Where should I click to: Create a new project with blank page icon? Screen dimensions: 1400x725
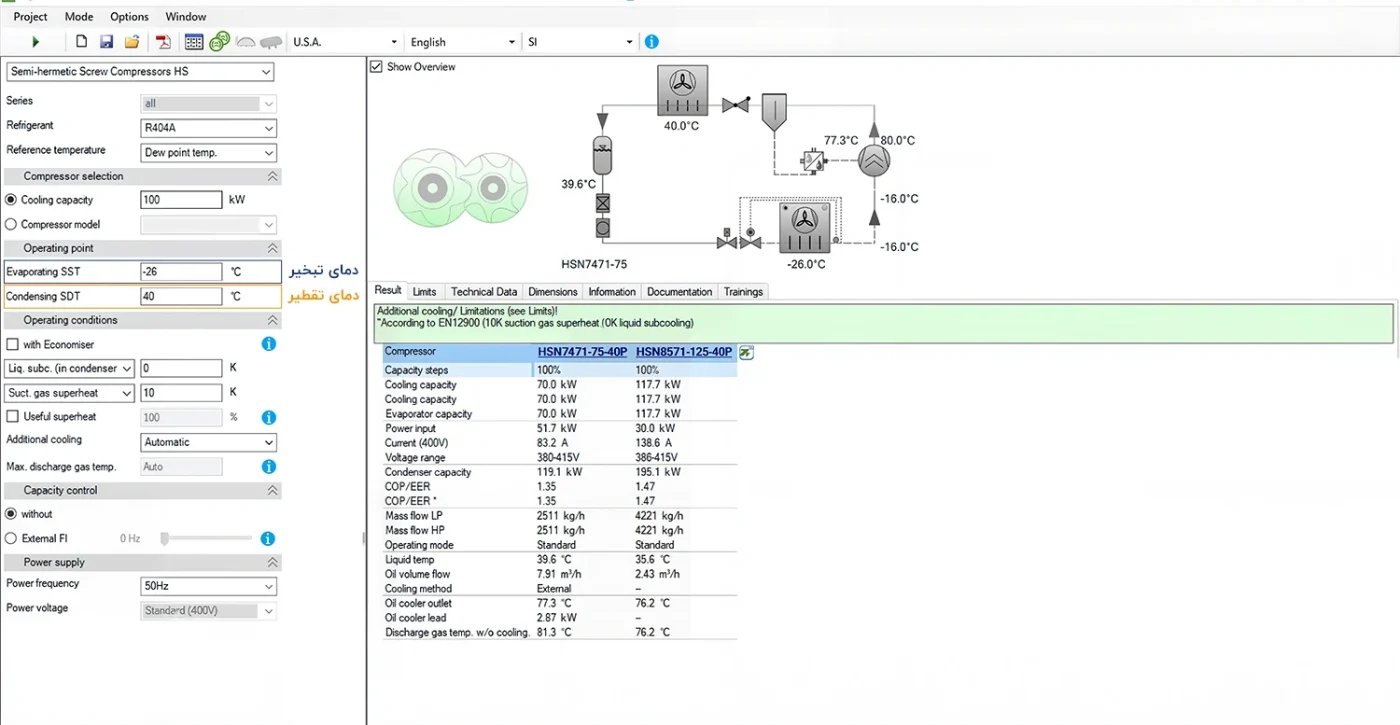(82, 42)
